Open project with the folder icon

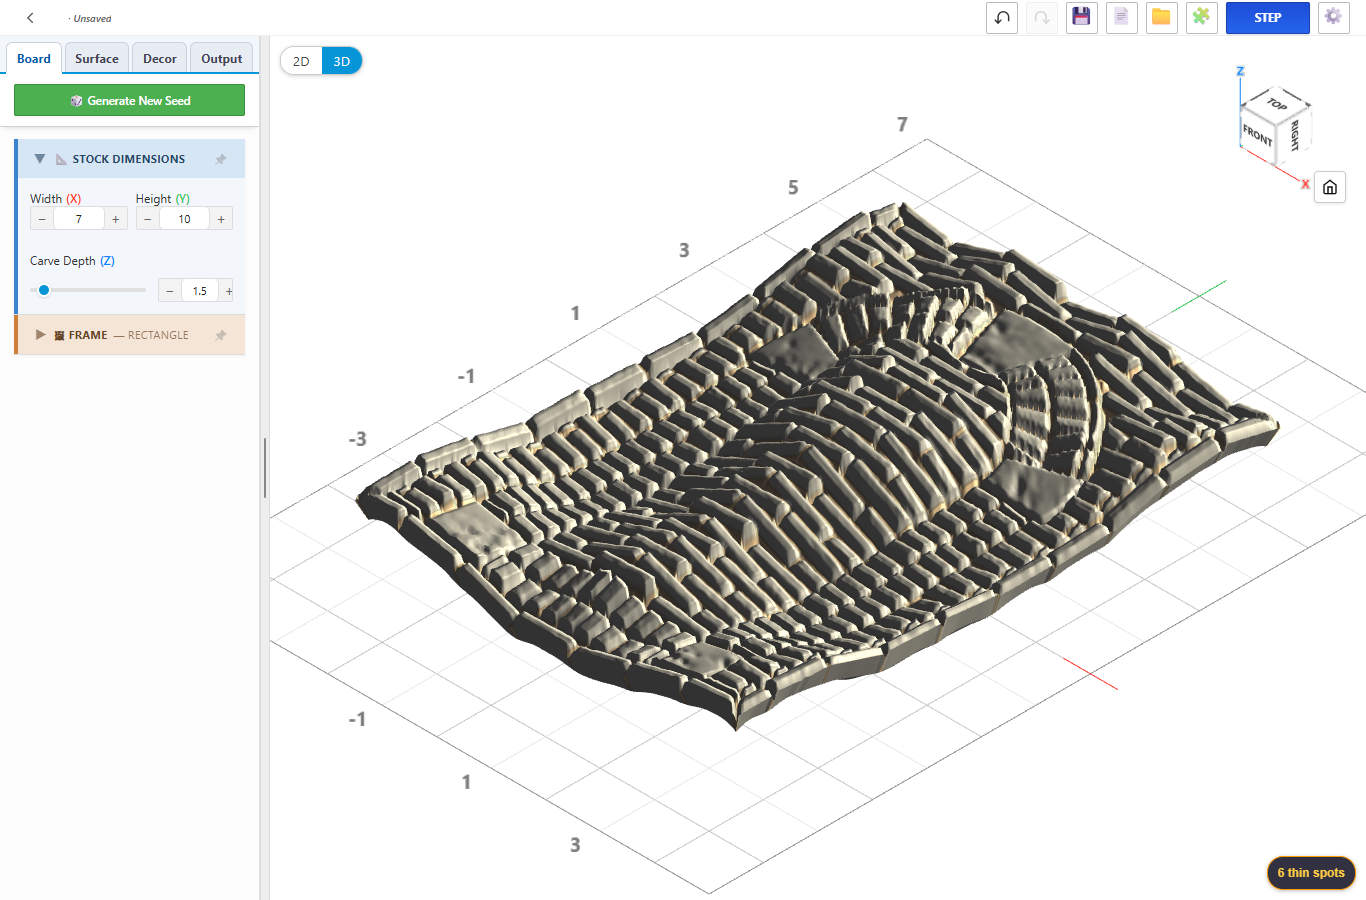1161,18
